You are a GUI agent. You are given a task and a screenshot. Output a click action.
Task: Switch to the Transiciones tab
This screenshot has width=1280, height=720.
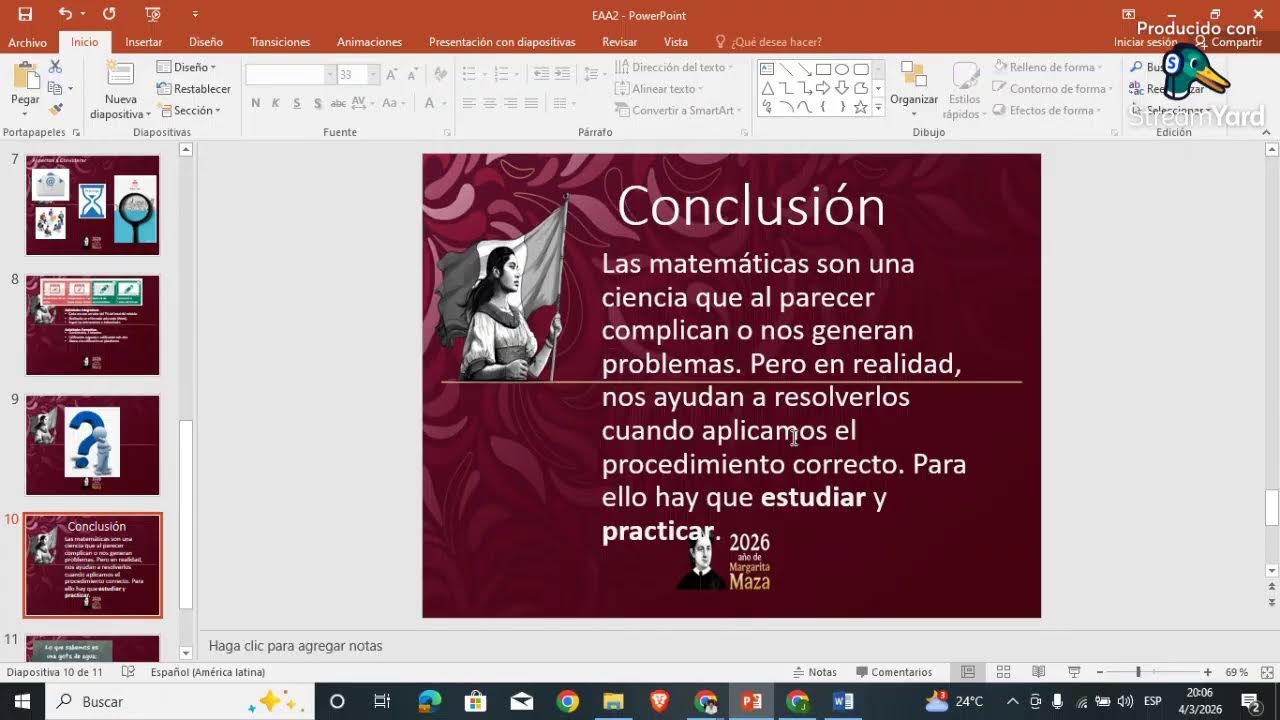pyautogui.click(x=280, y=42)
